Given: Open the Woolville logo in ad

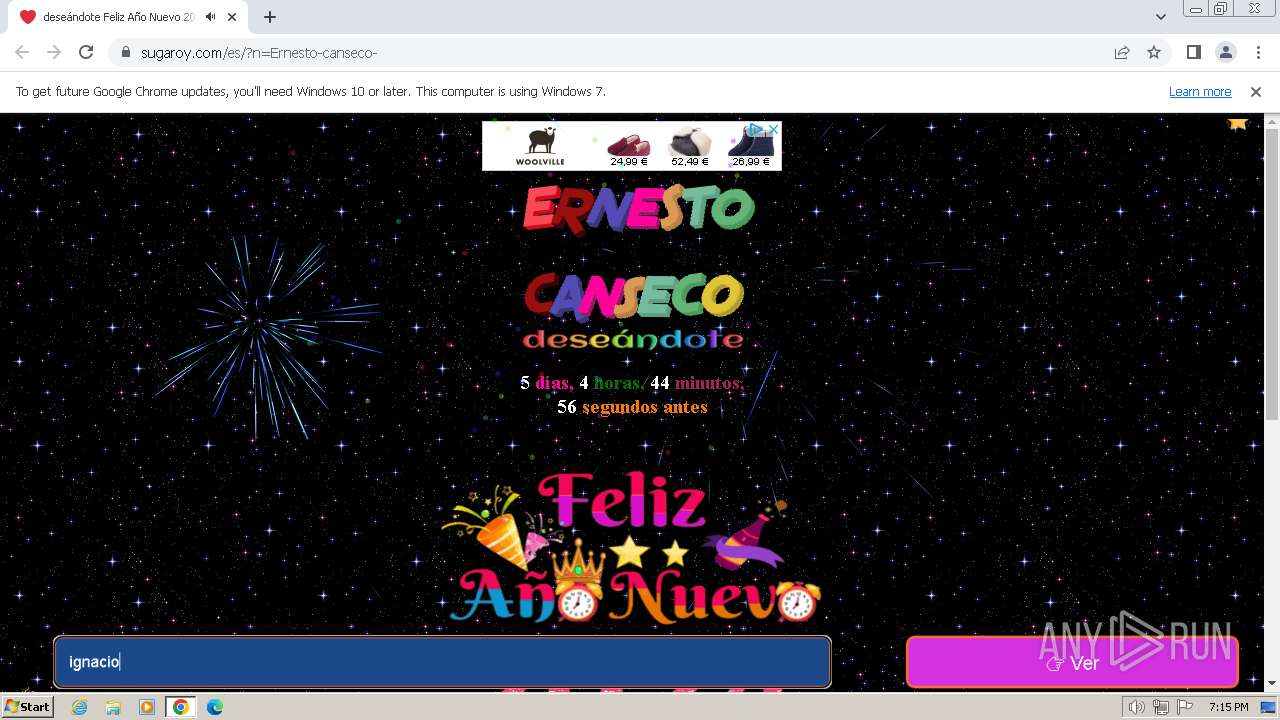Looking at the screenshot, I should (540, 146).
